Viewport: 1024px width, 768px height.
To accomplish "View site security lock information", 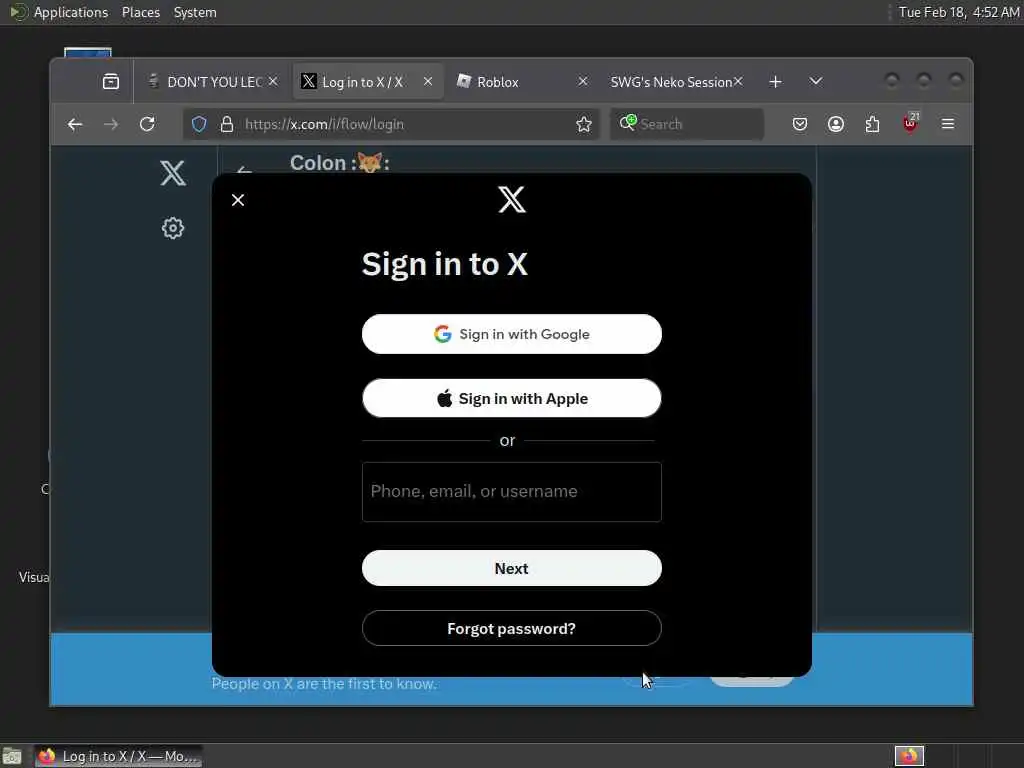I will 227,124.
